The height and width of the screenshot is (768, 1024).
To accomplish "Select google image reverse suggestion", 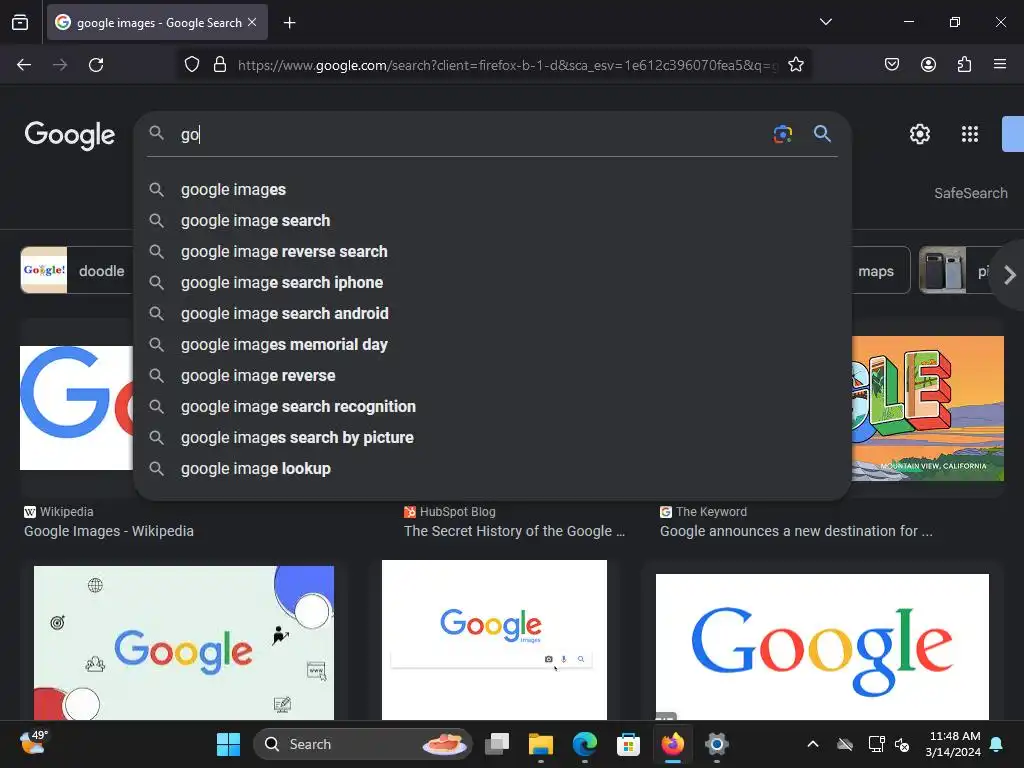I will tap(492, 376).
